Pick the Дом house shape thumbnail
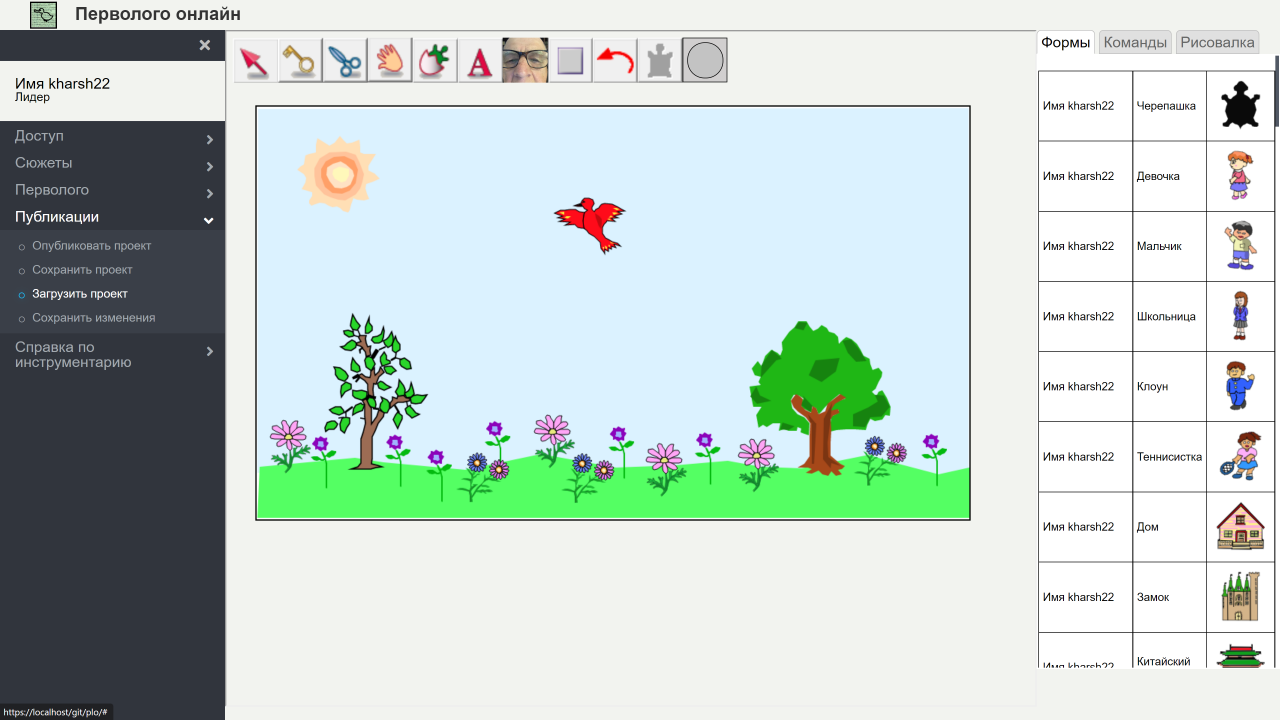This screenshot has height=720, width=1280. click(1240, 527)
